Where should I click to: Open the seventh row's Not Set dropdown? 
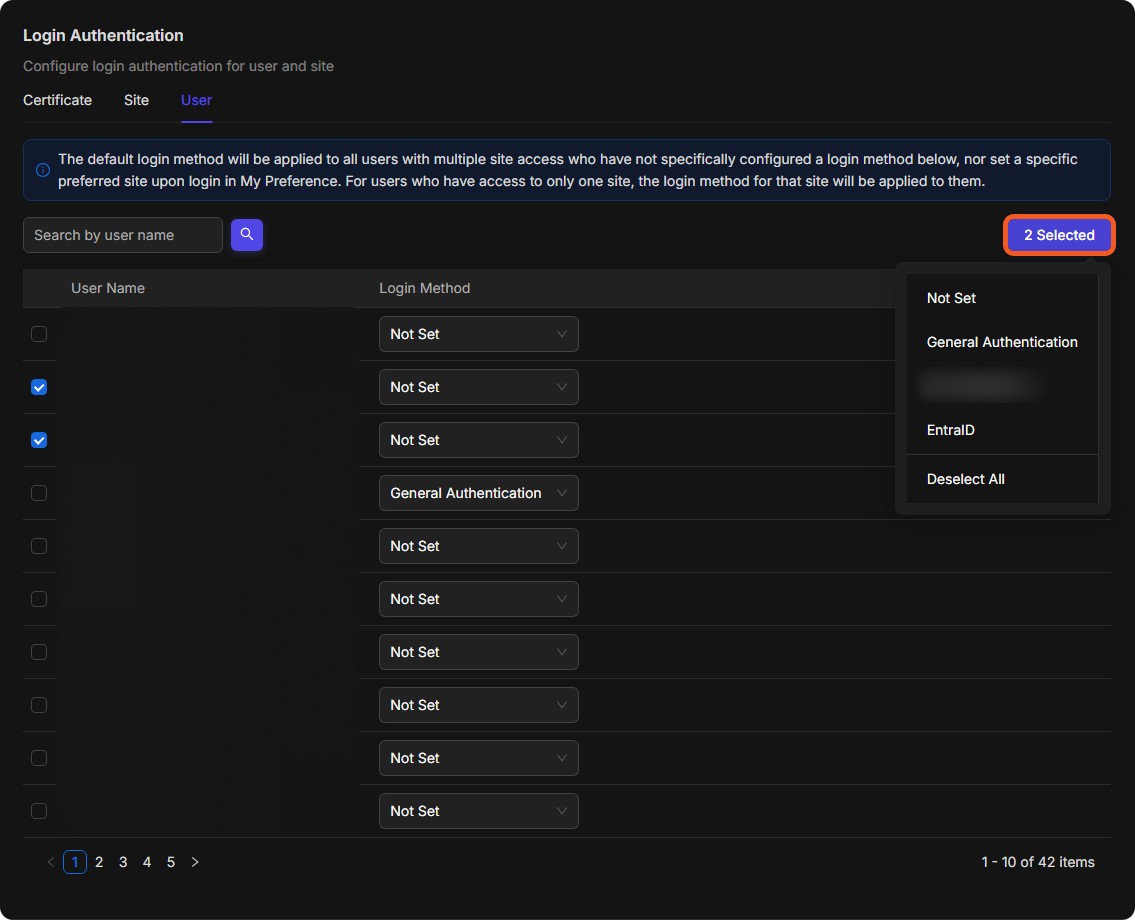[x=478, y=652]
